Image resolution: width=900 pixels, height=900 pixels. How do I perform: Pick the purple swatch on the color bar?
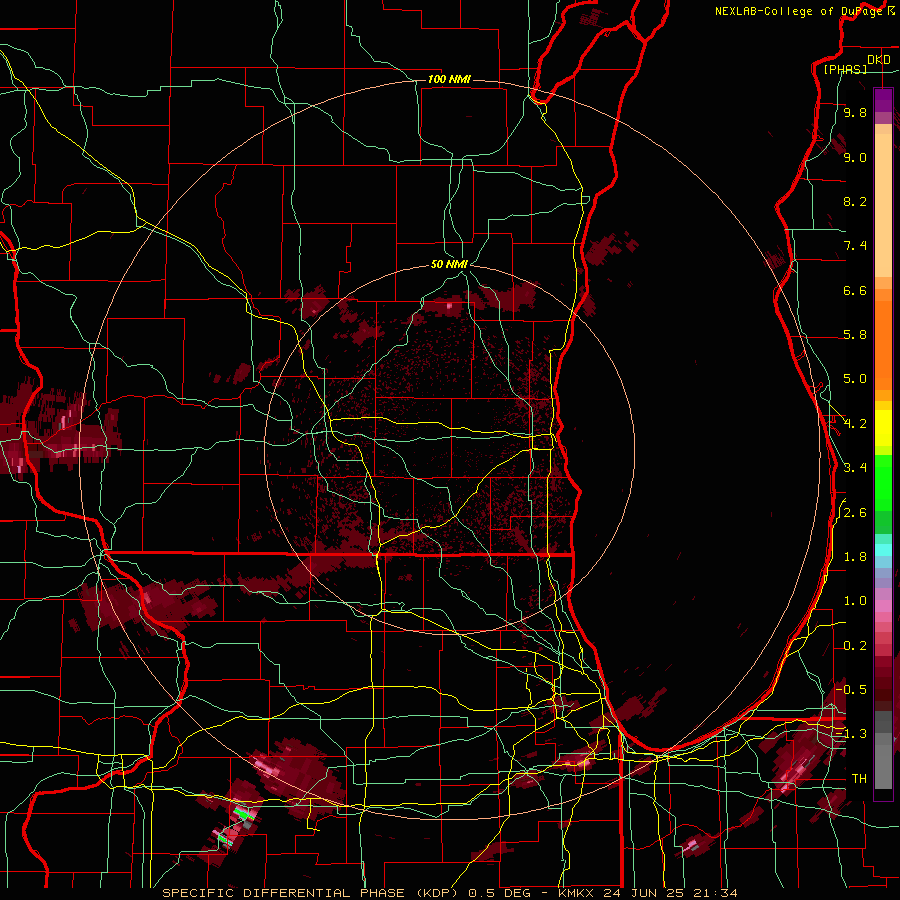coord(883,100)
